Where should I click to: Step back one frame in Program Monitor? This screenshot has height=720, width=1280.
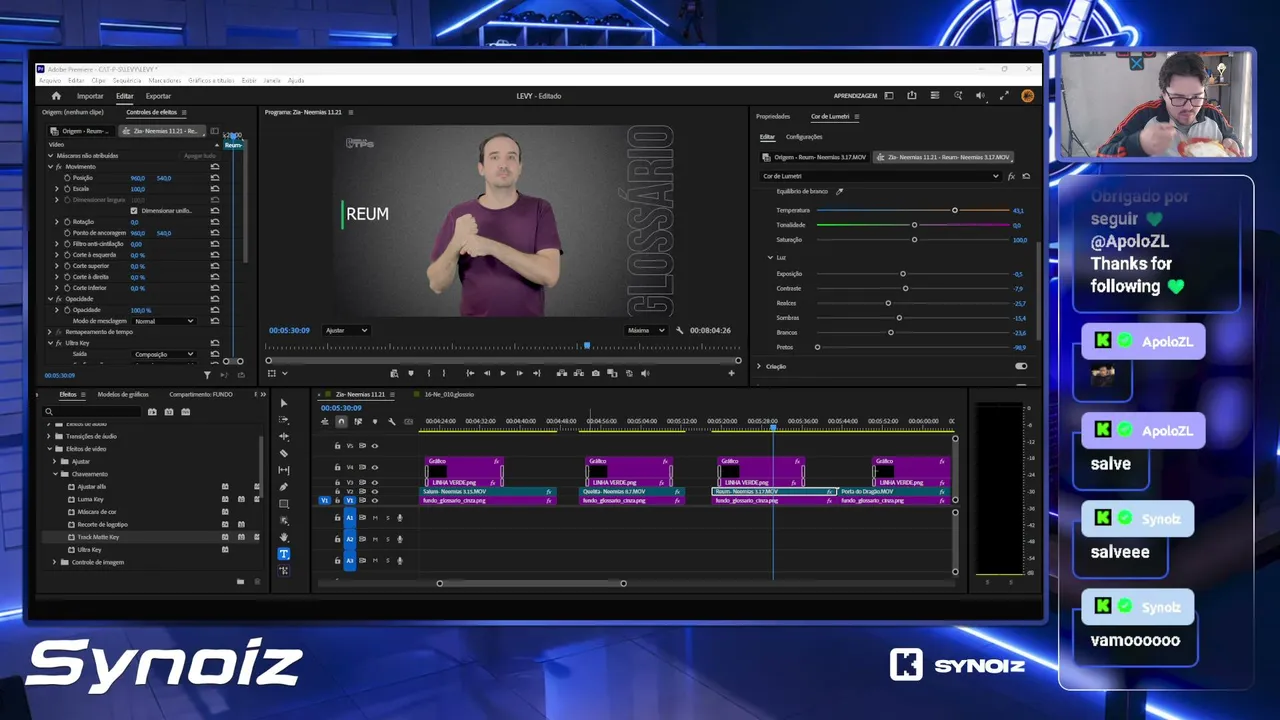487,373
